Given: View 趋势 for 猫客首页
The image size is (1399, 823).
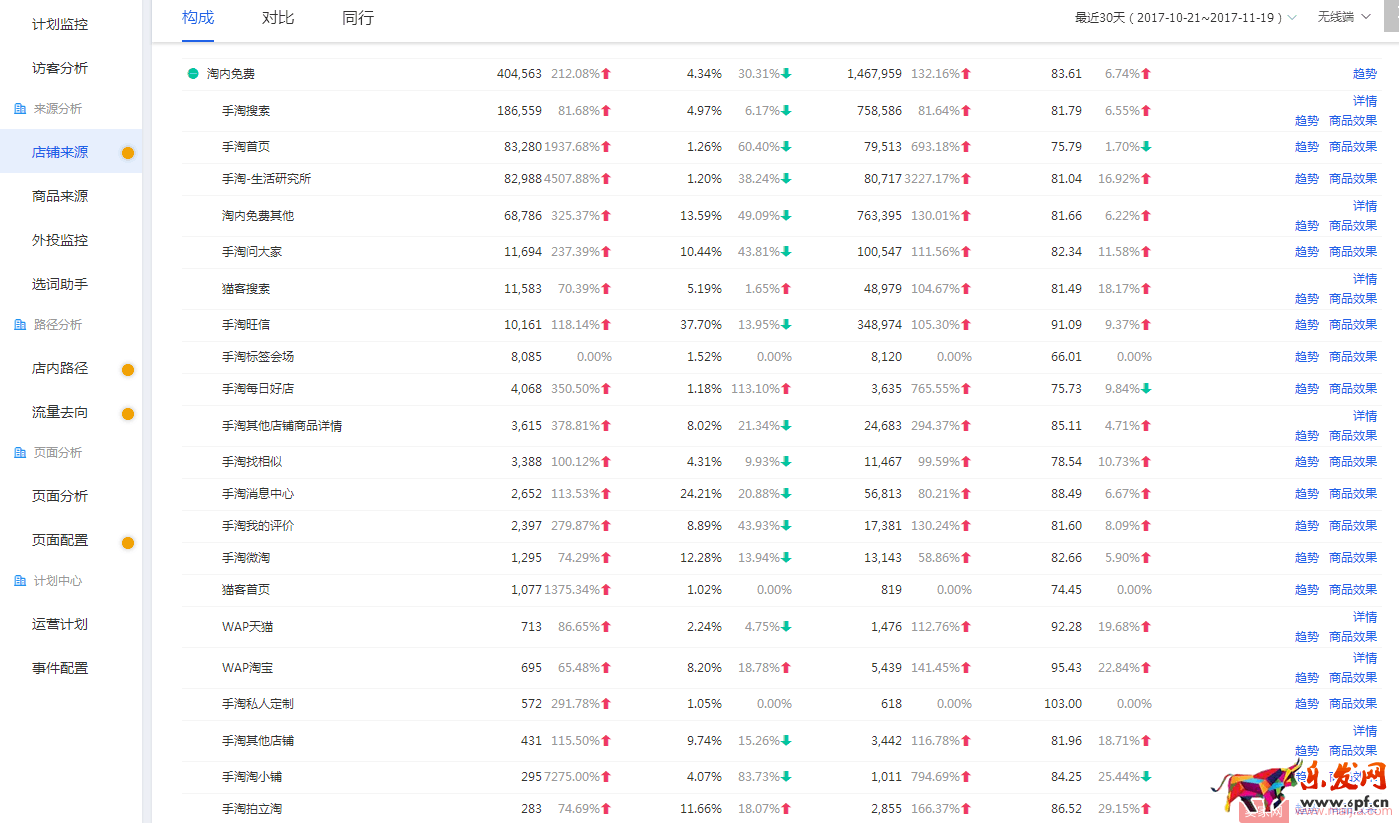Looking at the screenshot, I should (1307, 590).
